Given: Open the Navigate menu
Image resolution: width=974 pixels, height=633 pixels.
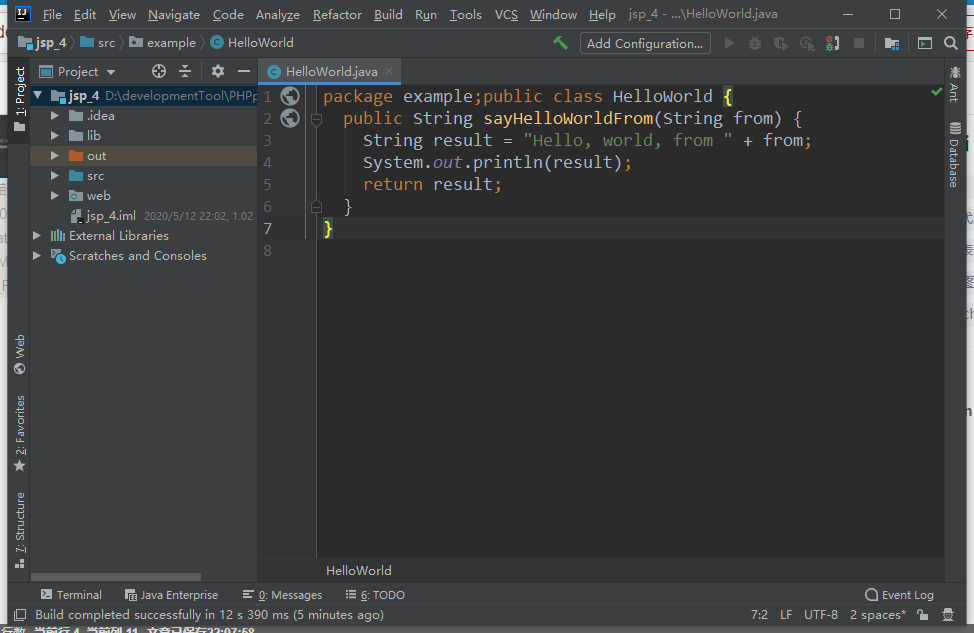Looking at the screenshot, I should coord(174,14).
